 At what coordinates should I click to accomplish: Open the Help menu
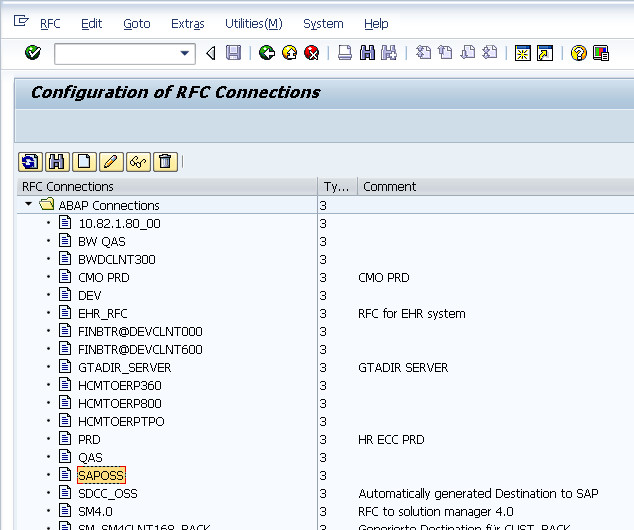(x=376, y=24)
